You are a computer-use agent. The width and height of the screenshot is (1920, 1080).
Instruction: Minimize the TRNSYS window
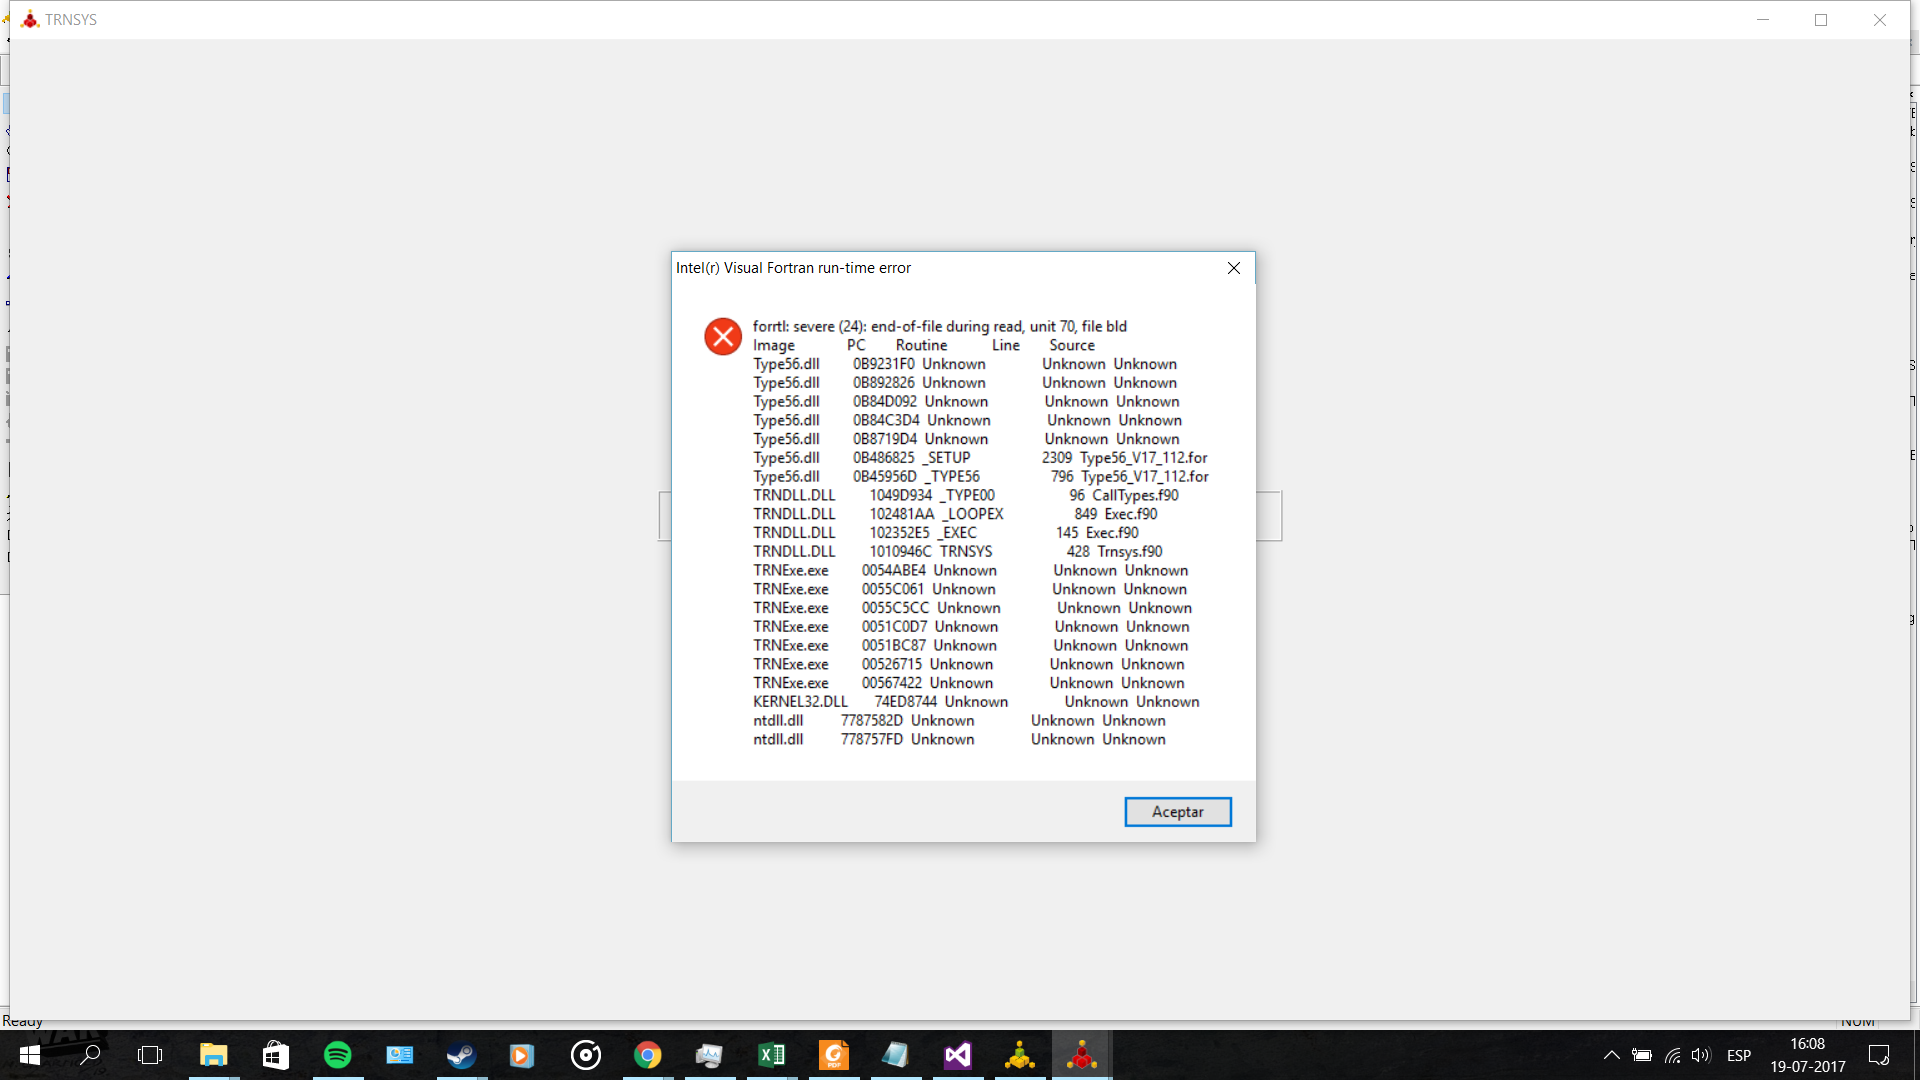(1763, 19)
